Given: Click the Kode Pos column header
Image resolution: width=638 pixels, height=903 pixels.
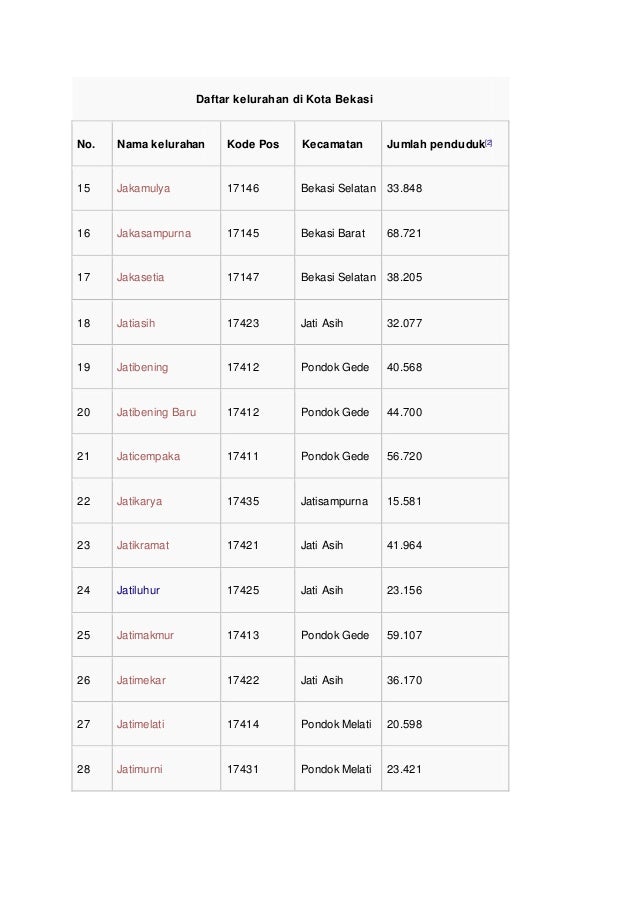Looking at the screenshot, I should (x=253, y=144).
